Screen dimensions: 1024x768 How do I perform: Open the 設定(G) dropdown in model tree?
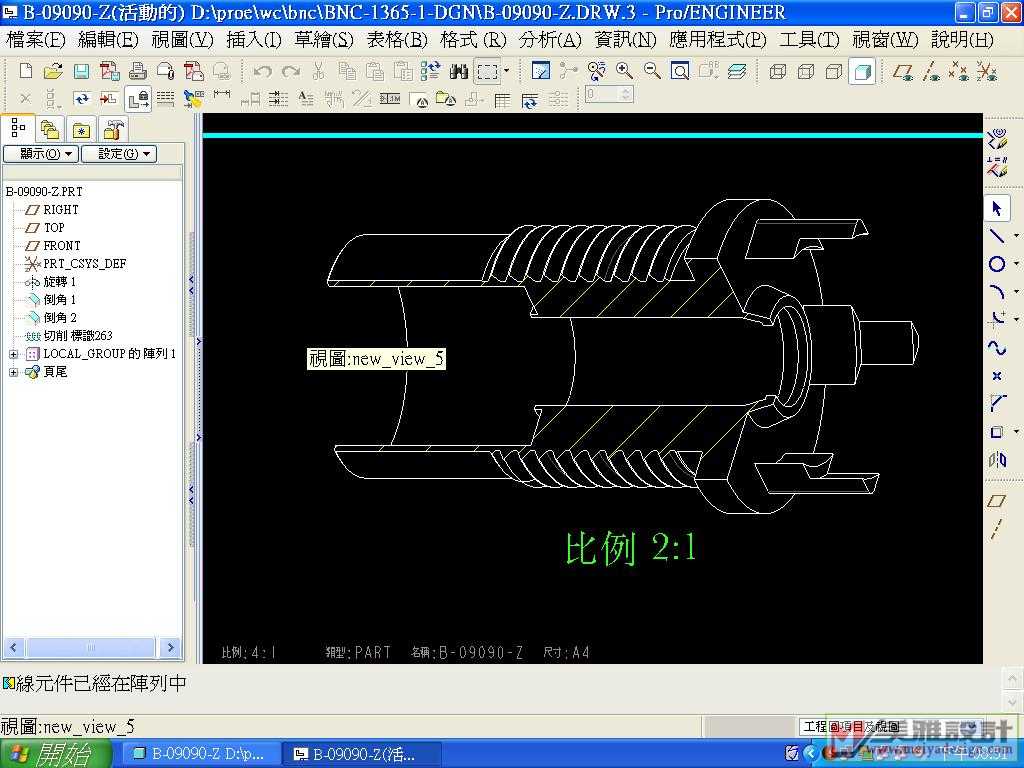[x=118, y=154]
